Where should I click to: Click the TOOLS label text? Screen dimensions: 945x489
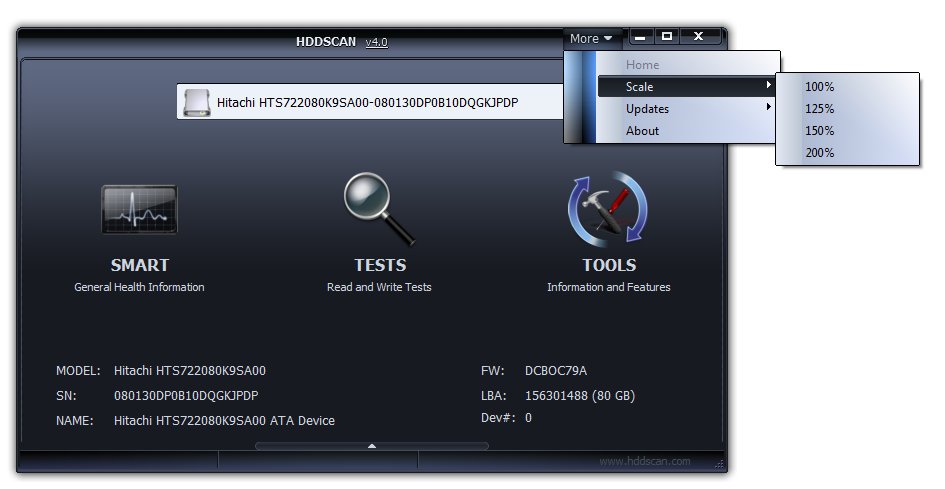point(609,265)
